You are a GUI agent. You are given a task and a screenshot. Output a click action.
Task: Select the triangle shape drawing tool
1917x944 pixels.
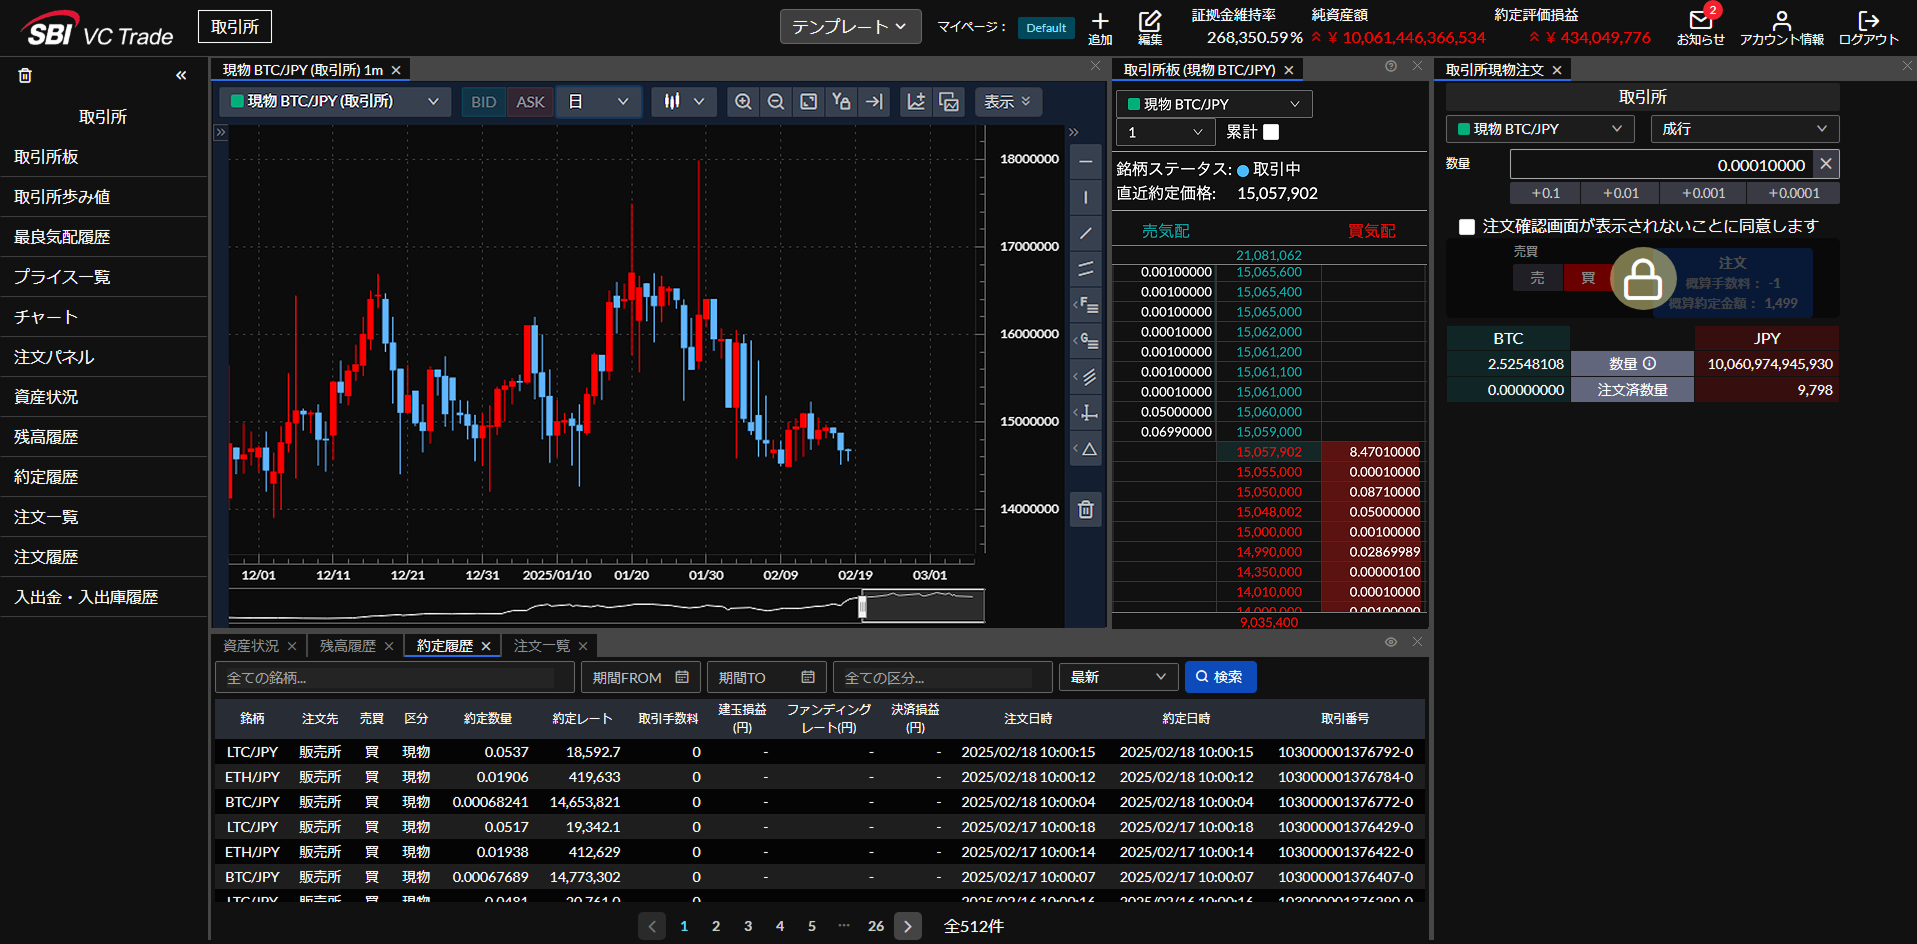point(1086,449)
